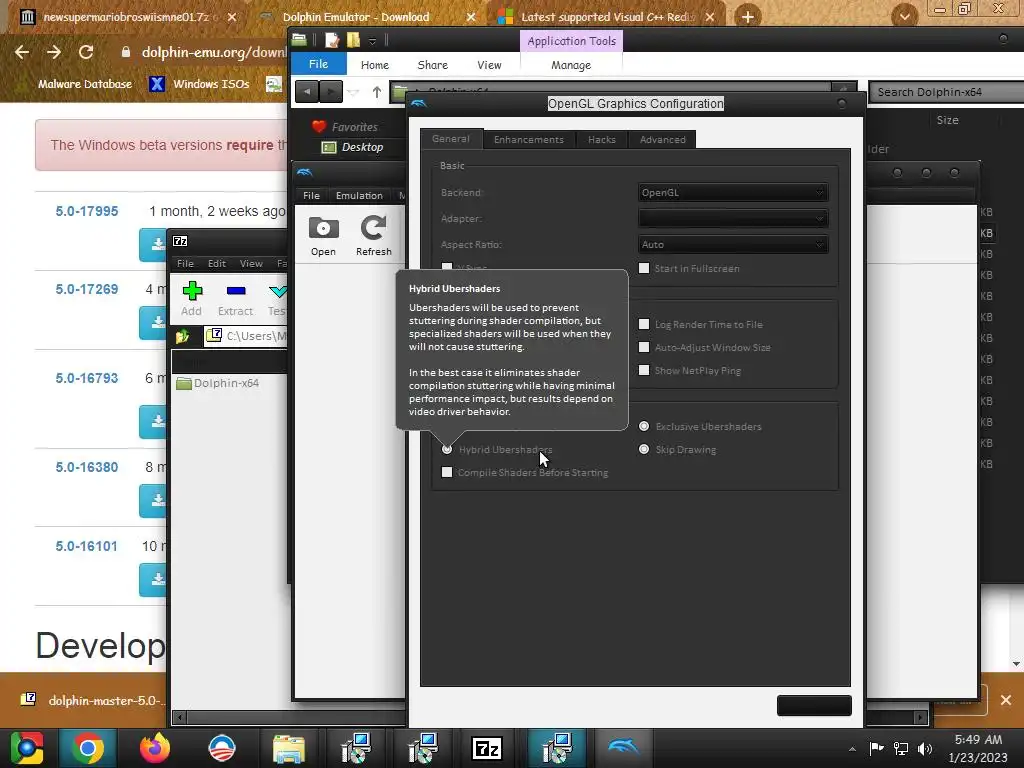Click the File Explorer forward arrow
This screenshot has height=768, width=1024.
(x=330, y=92)
